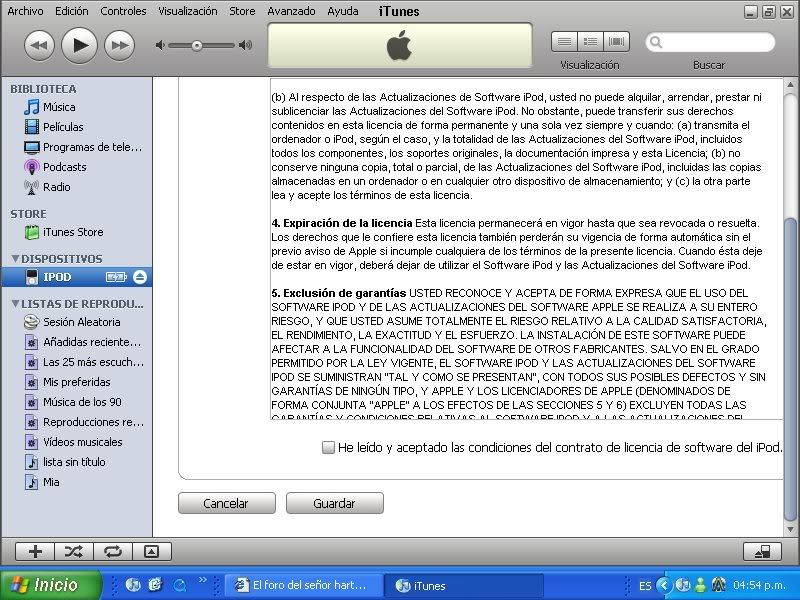The height and width of the screenshot is (600, 800).
Task: Click the scroll down arrow of the scrollbar
Action: (x=790, y=530)
